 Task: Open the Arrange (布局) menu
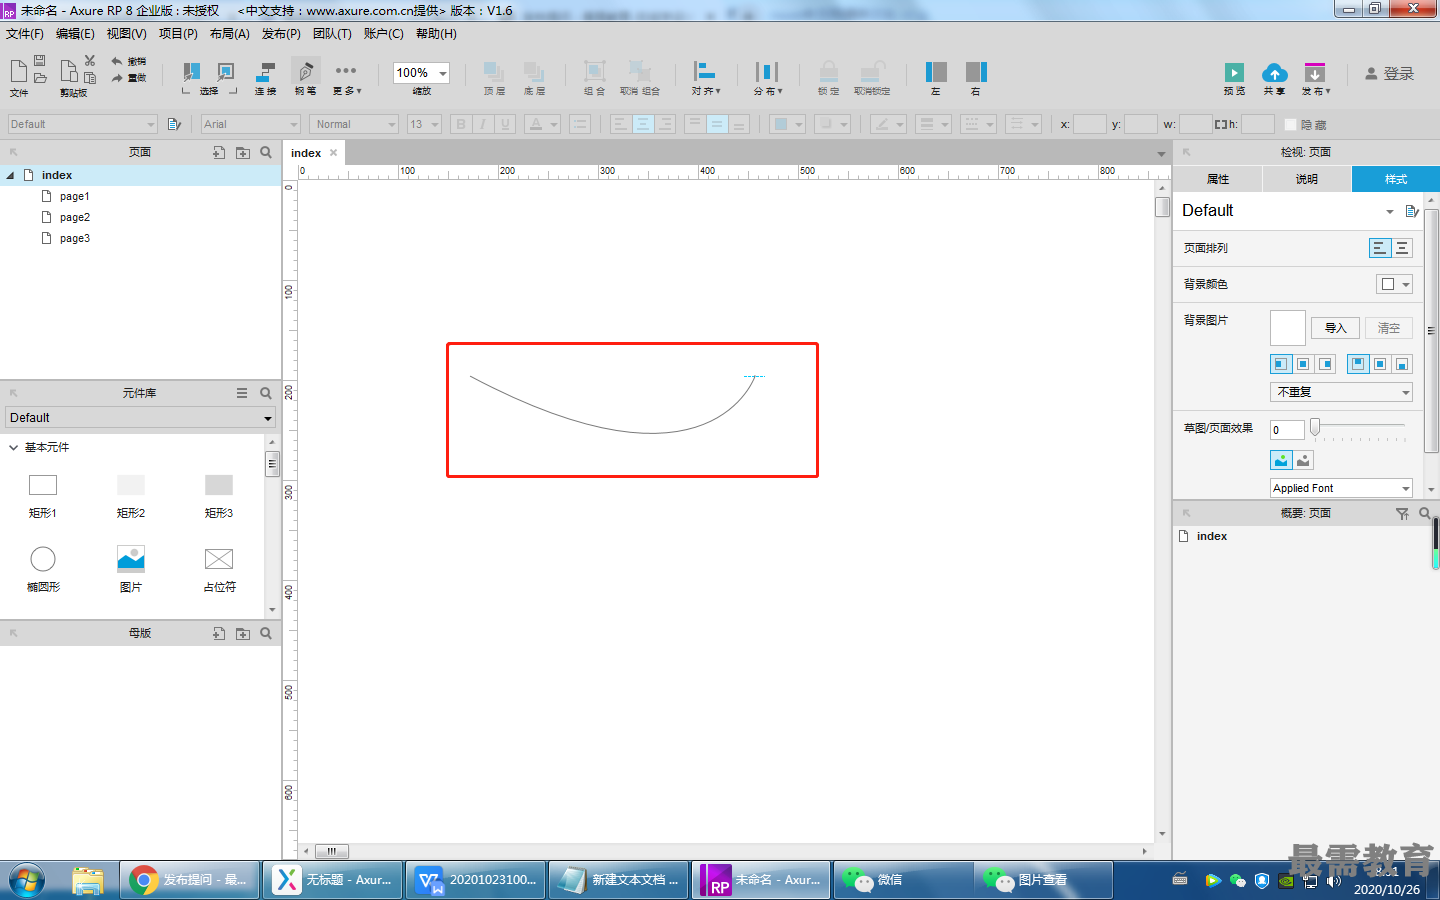point(229,34)
